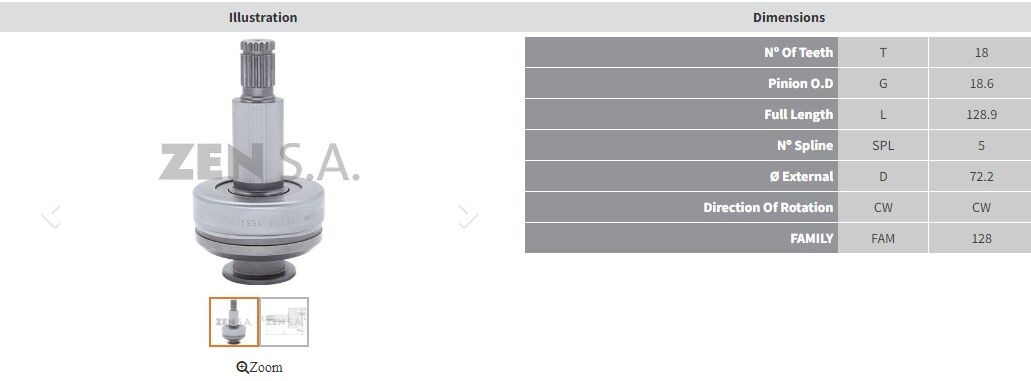The image size is (1031, 381).
Task: Click the main starter drive product image
Action: coord(258,162)
